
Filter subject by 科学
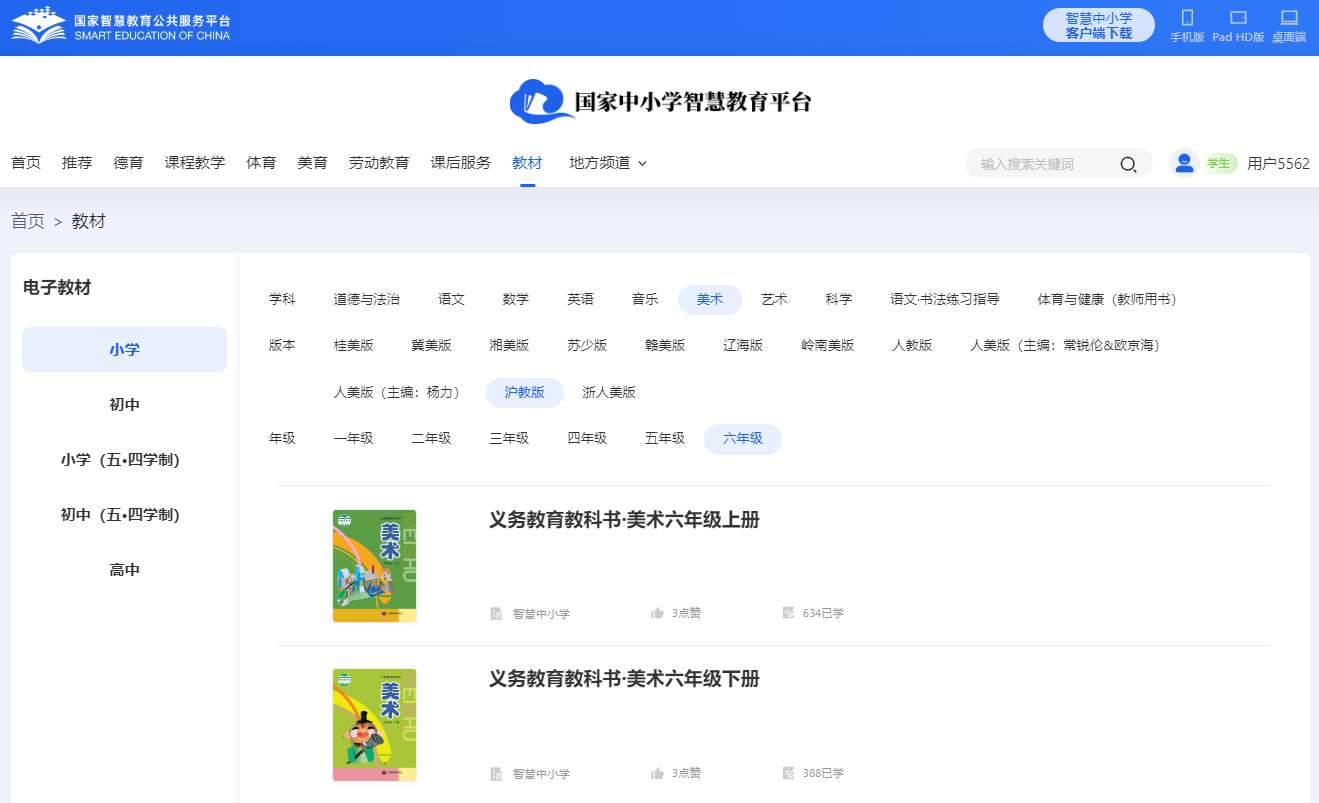(839, 299)
